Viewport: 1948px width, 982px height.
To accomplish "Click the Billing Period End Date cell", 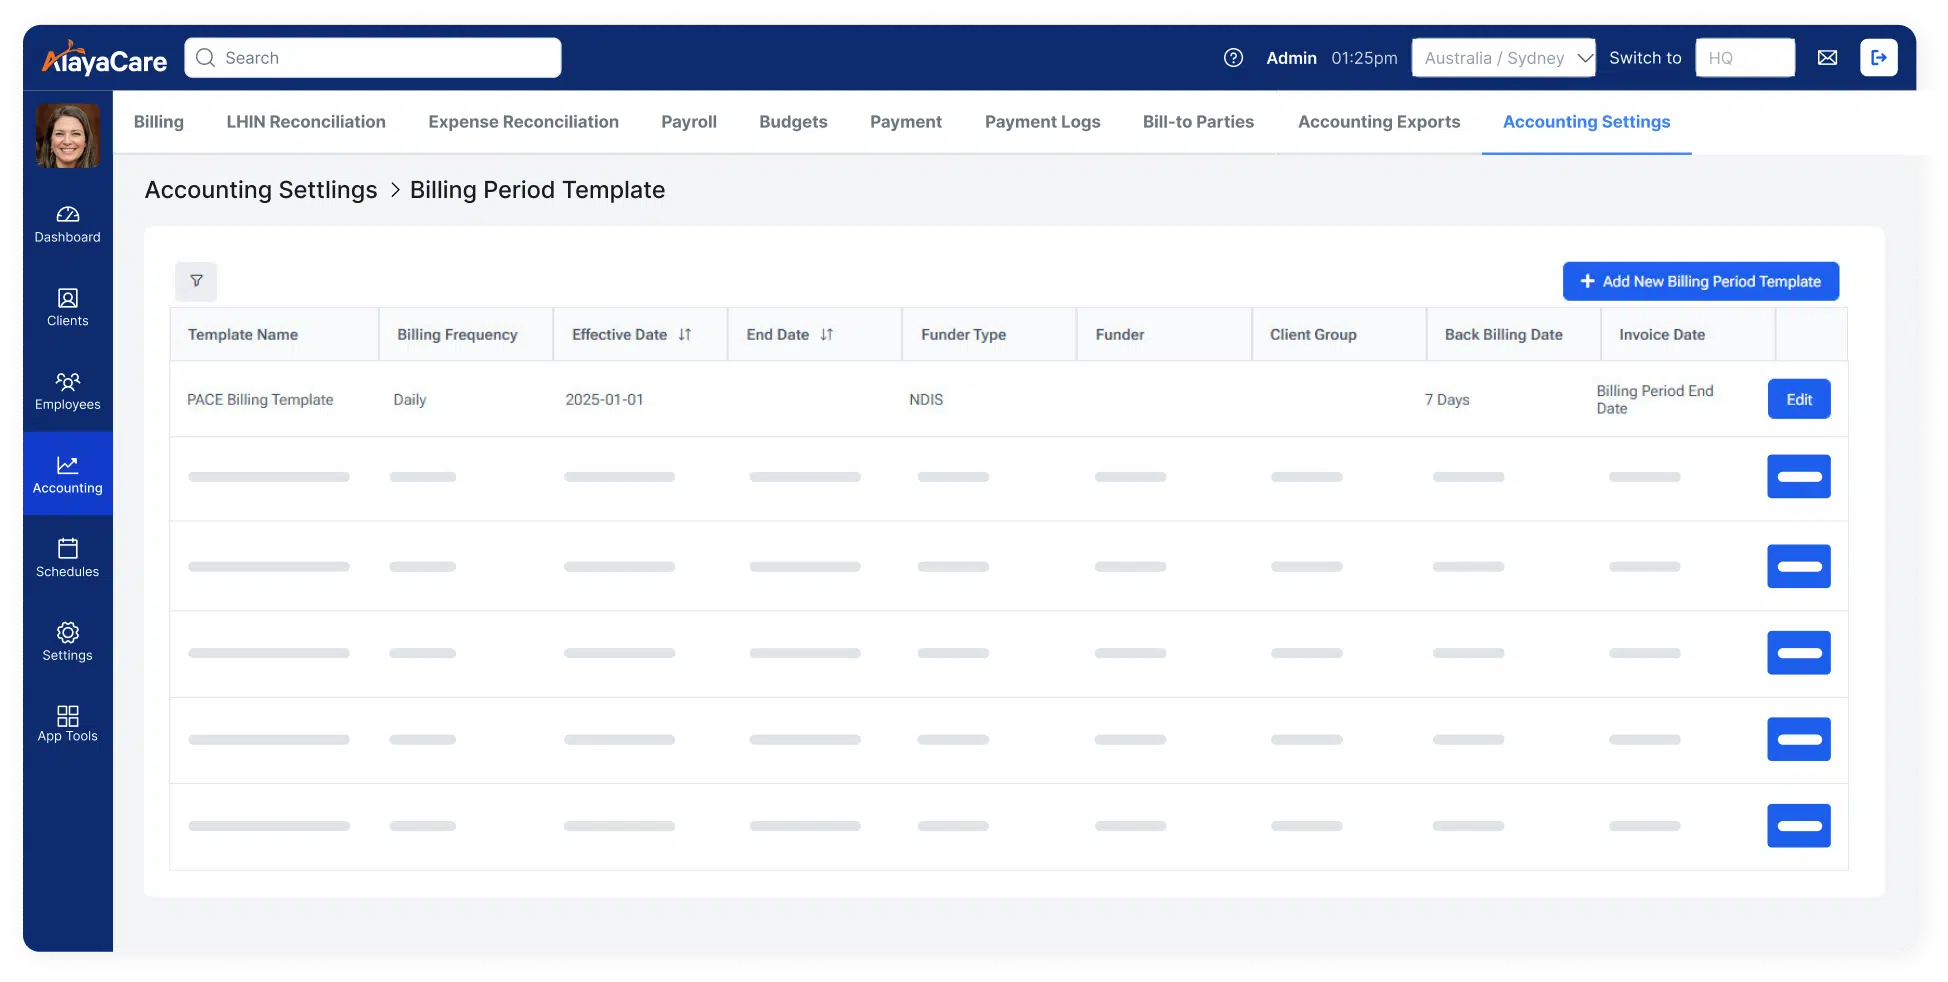I will (1655, 399).
